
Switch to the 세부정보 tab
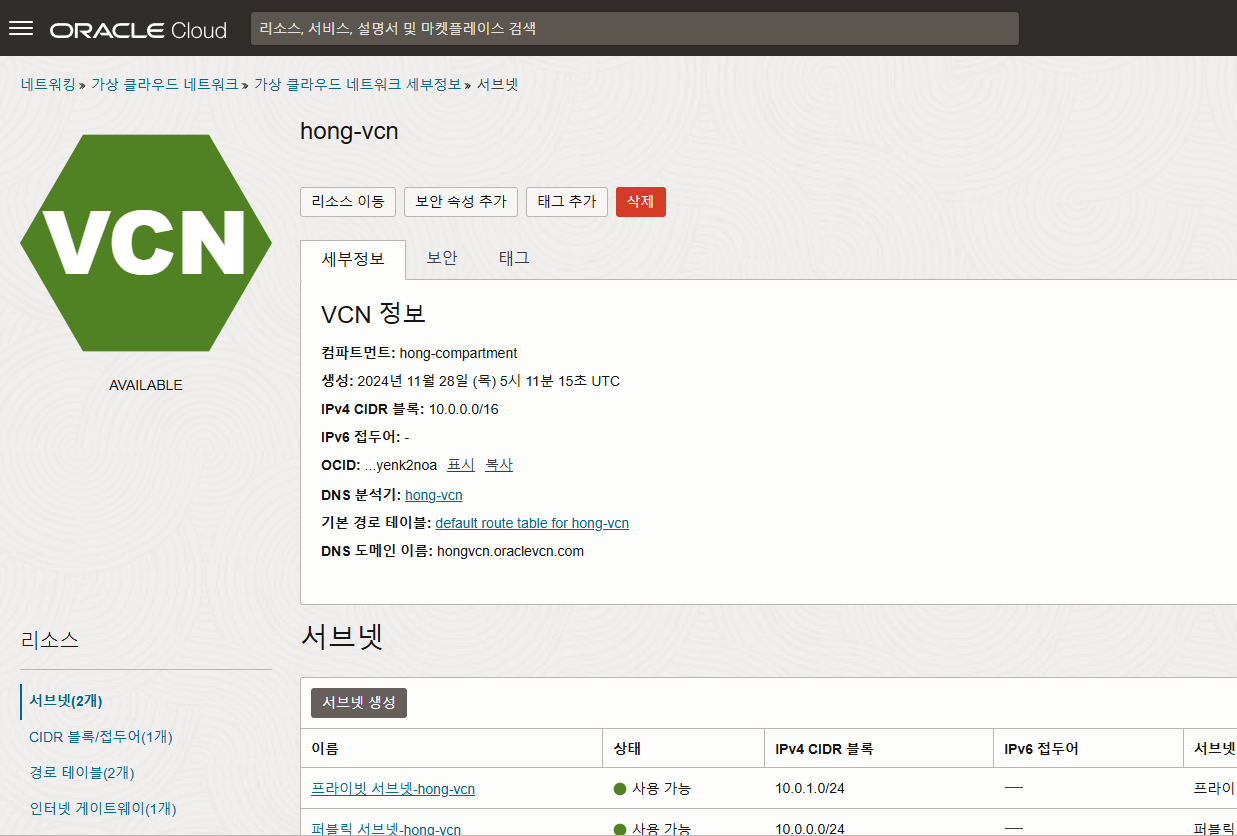(353, 259)
